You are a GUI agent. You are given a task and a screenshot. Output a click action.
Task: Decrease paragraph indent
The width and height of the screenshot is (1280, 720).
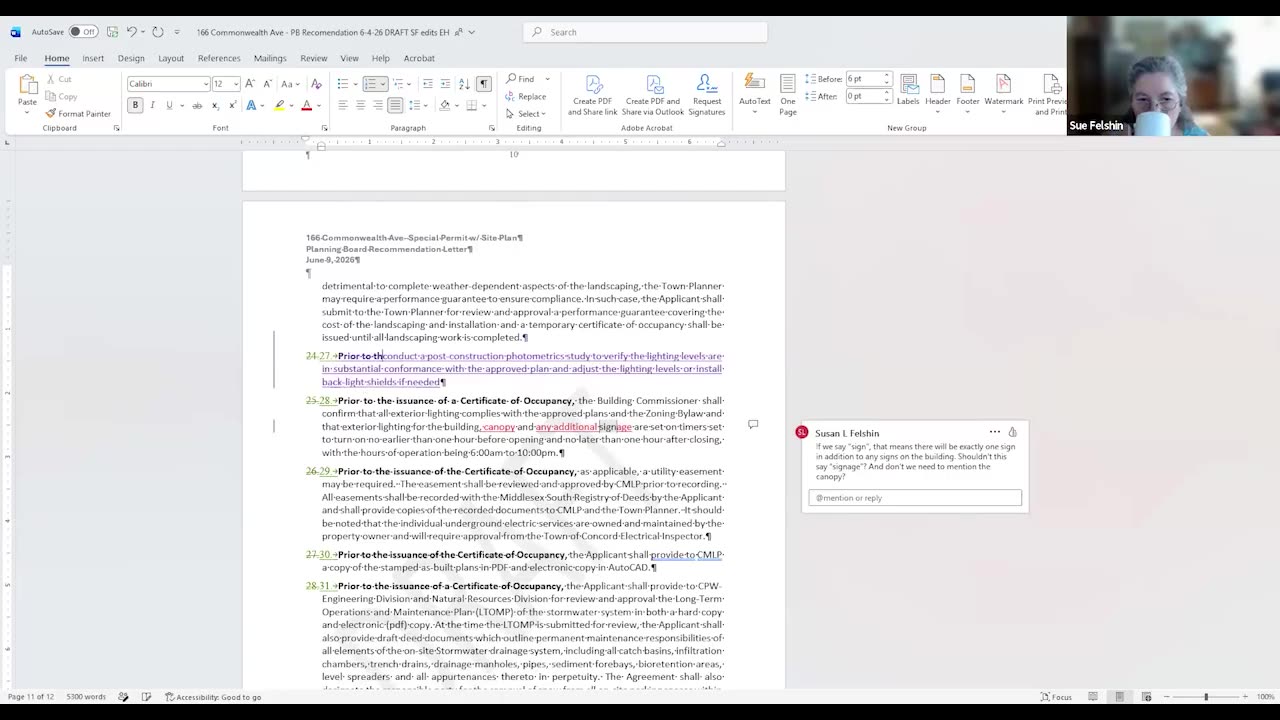(428, 84)
